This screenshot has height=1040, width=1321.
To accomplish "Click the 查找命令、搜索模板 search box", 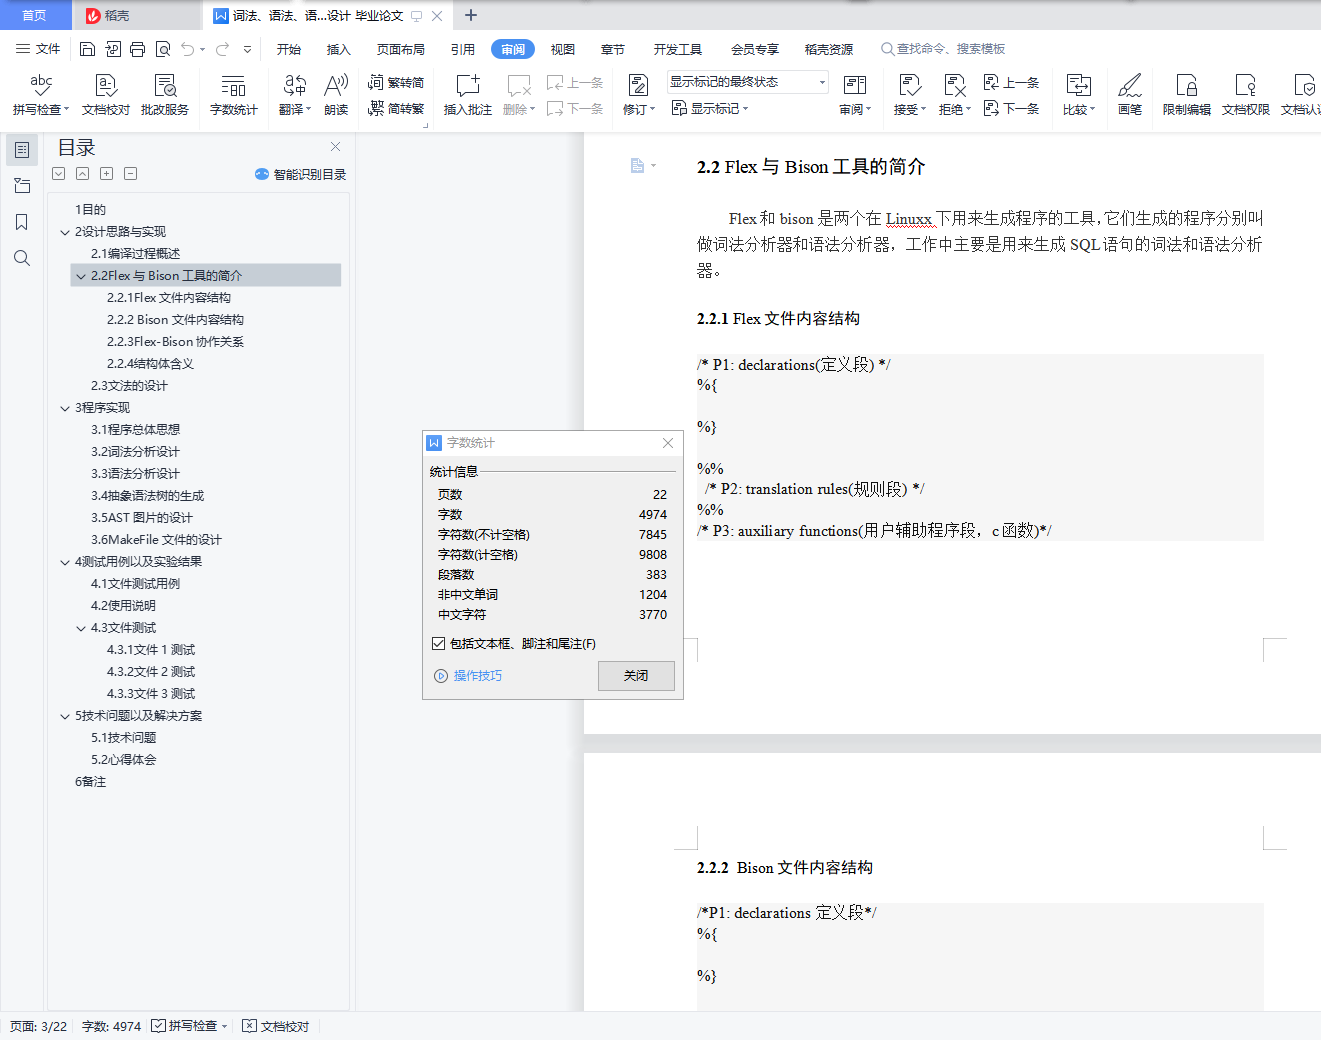I will [x=943, y=49].
